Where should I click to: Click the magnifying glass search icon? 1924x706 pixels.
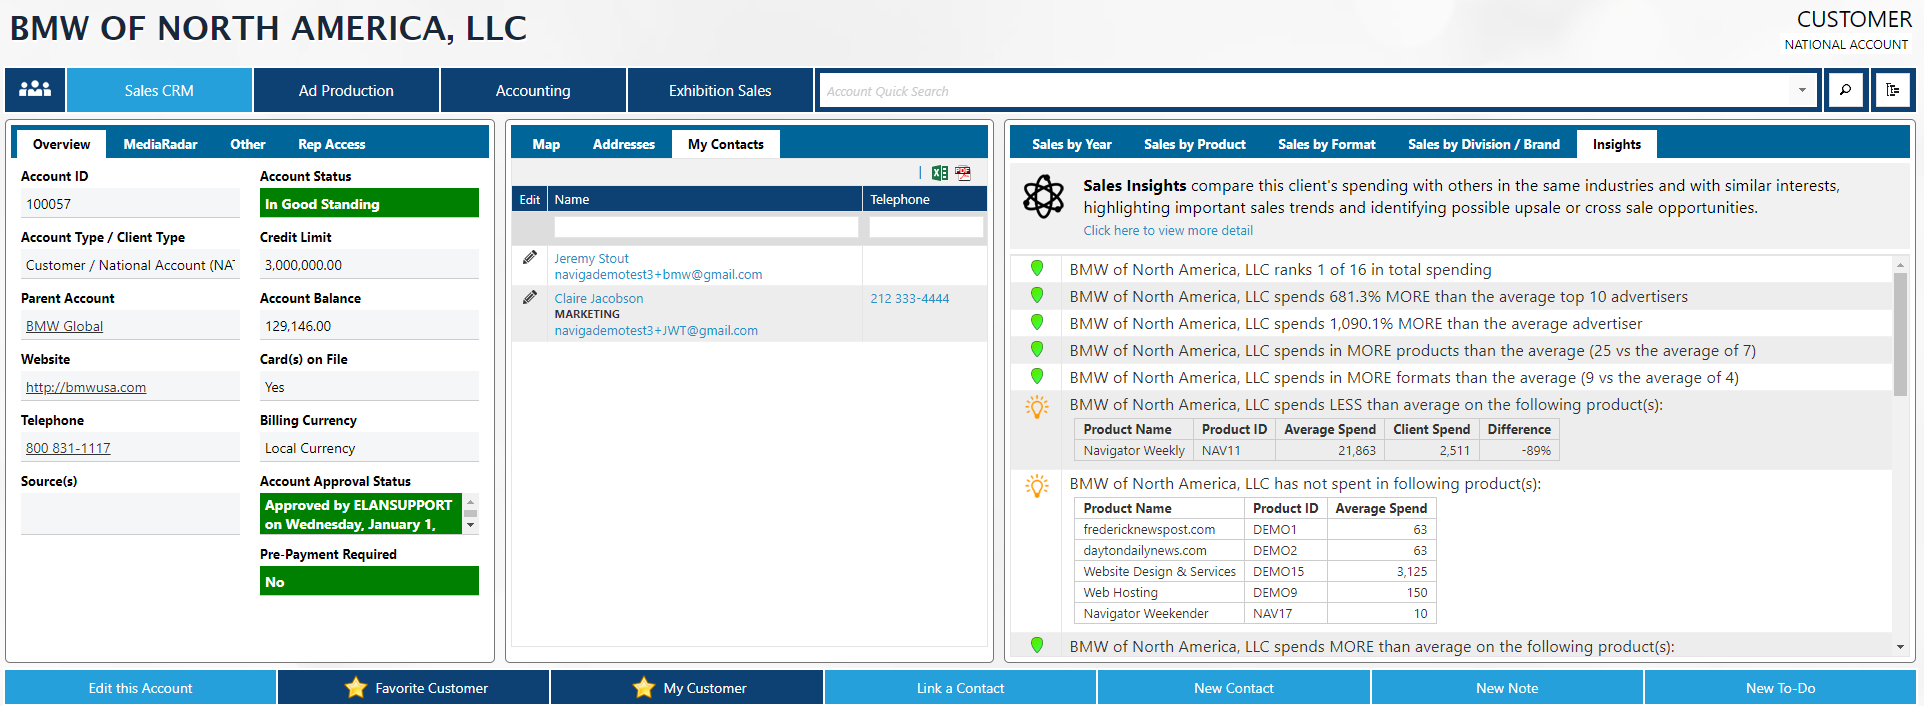pyautogui.click(x=1845, y=90)
